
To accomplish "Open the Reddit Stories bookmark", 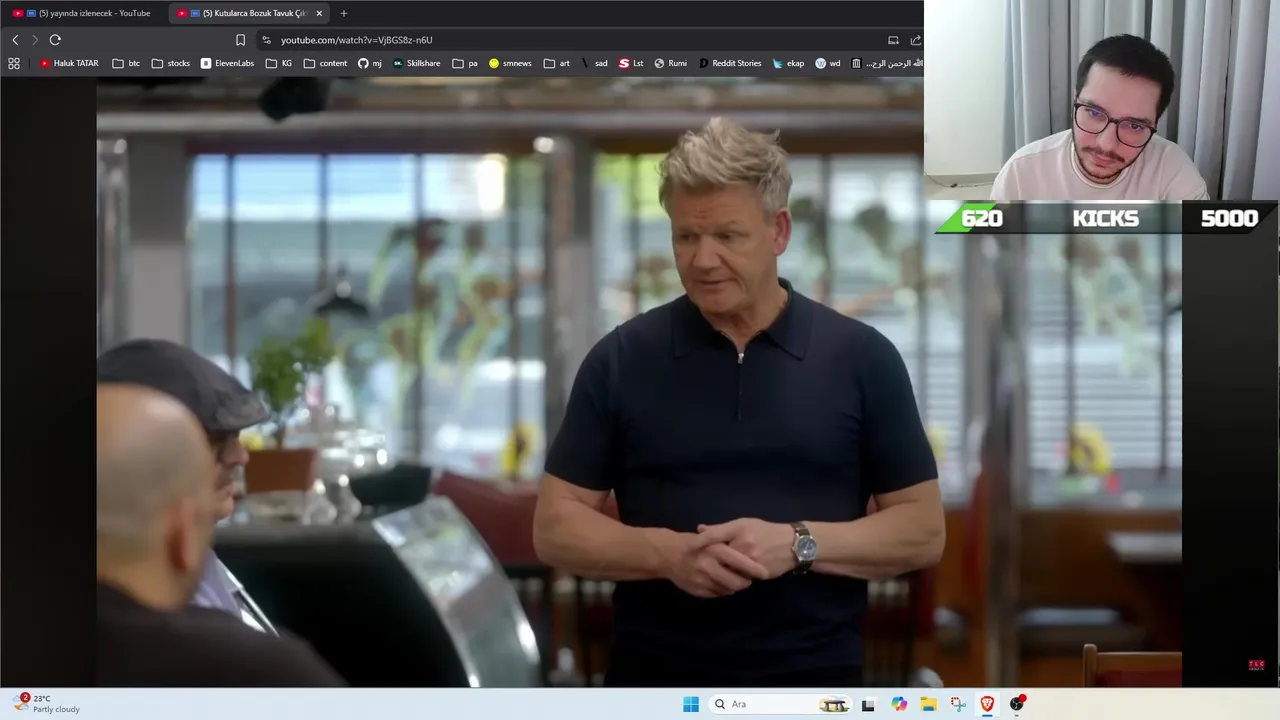I will point(730,63).
